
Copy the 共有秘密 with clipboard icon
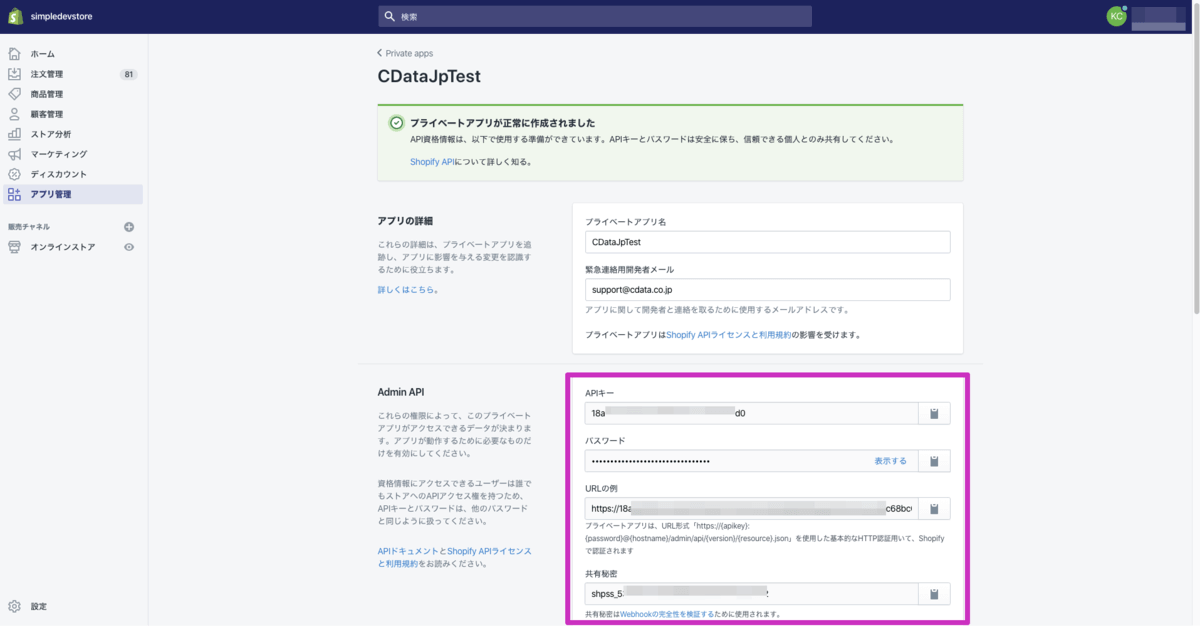click(x=934, y=594)
